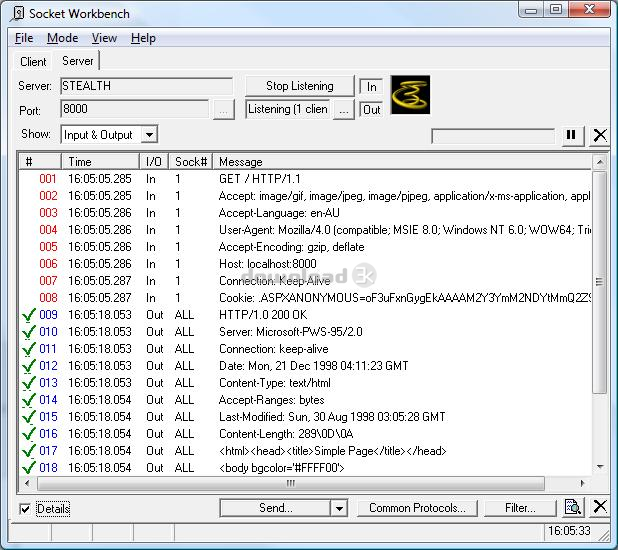Screen dimensions: 618x550
Task: Click the # column header
Action: (x=40, y=162)
